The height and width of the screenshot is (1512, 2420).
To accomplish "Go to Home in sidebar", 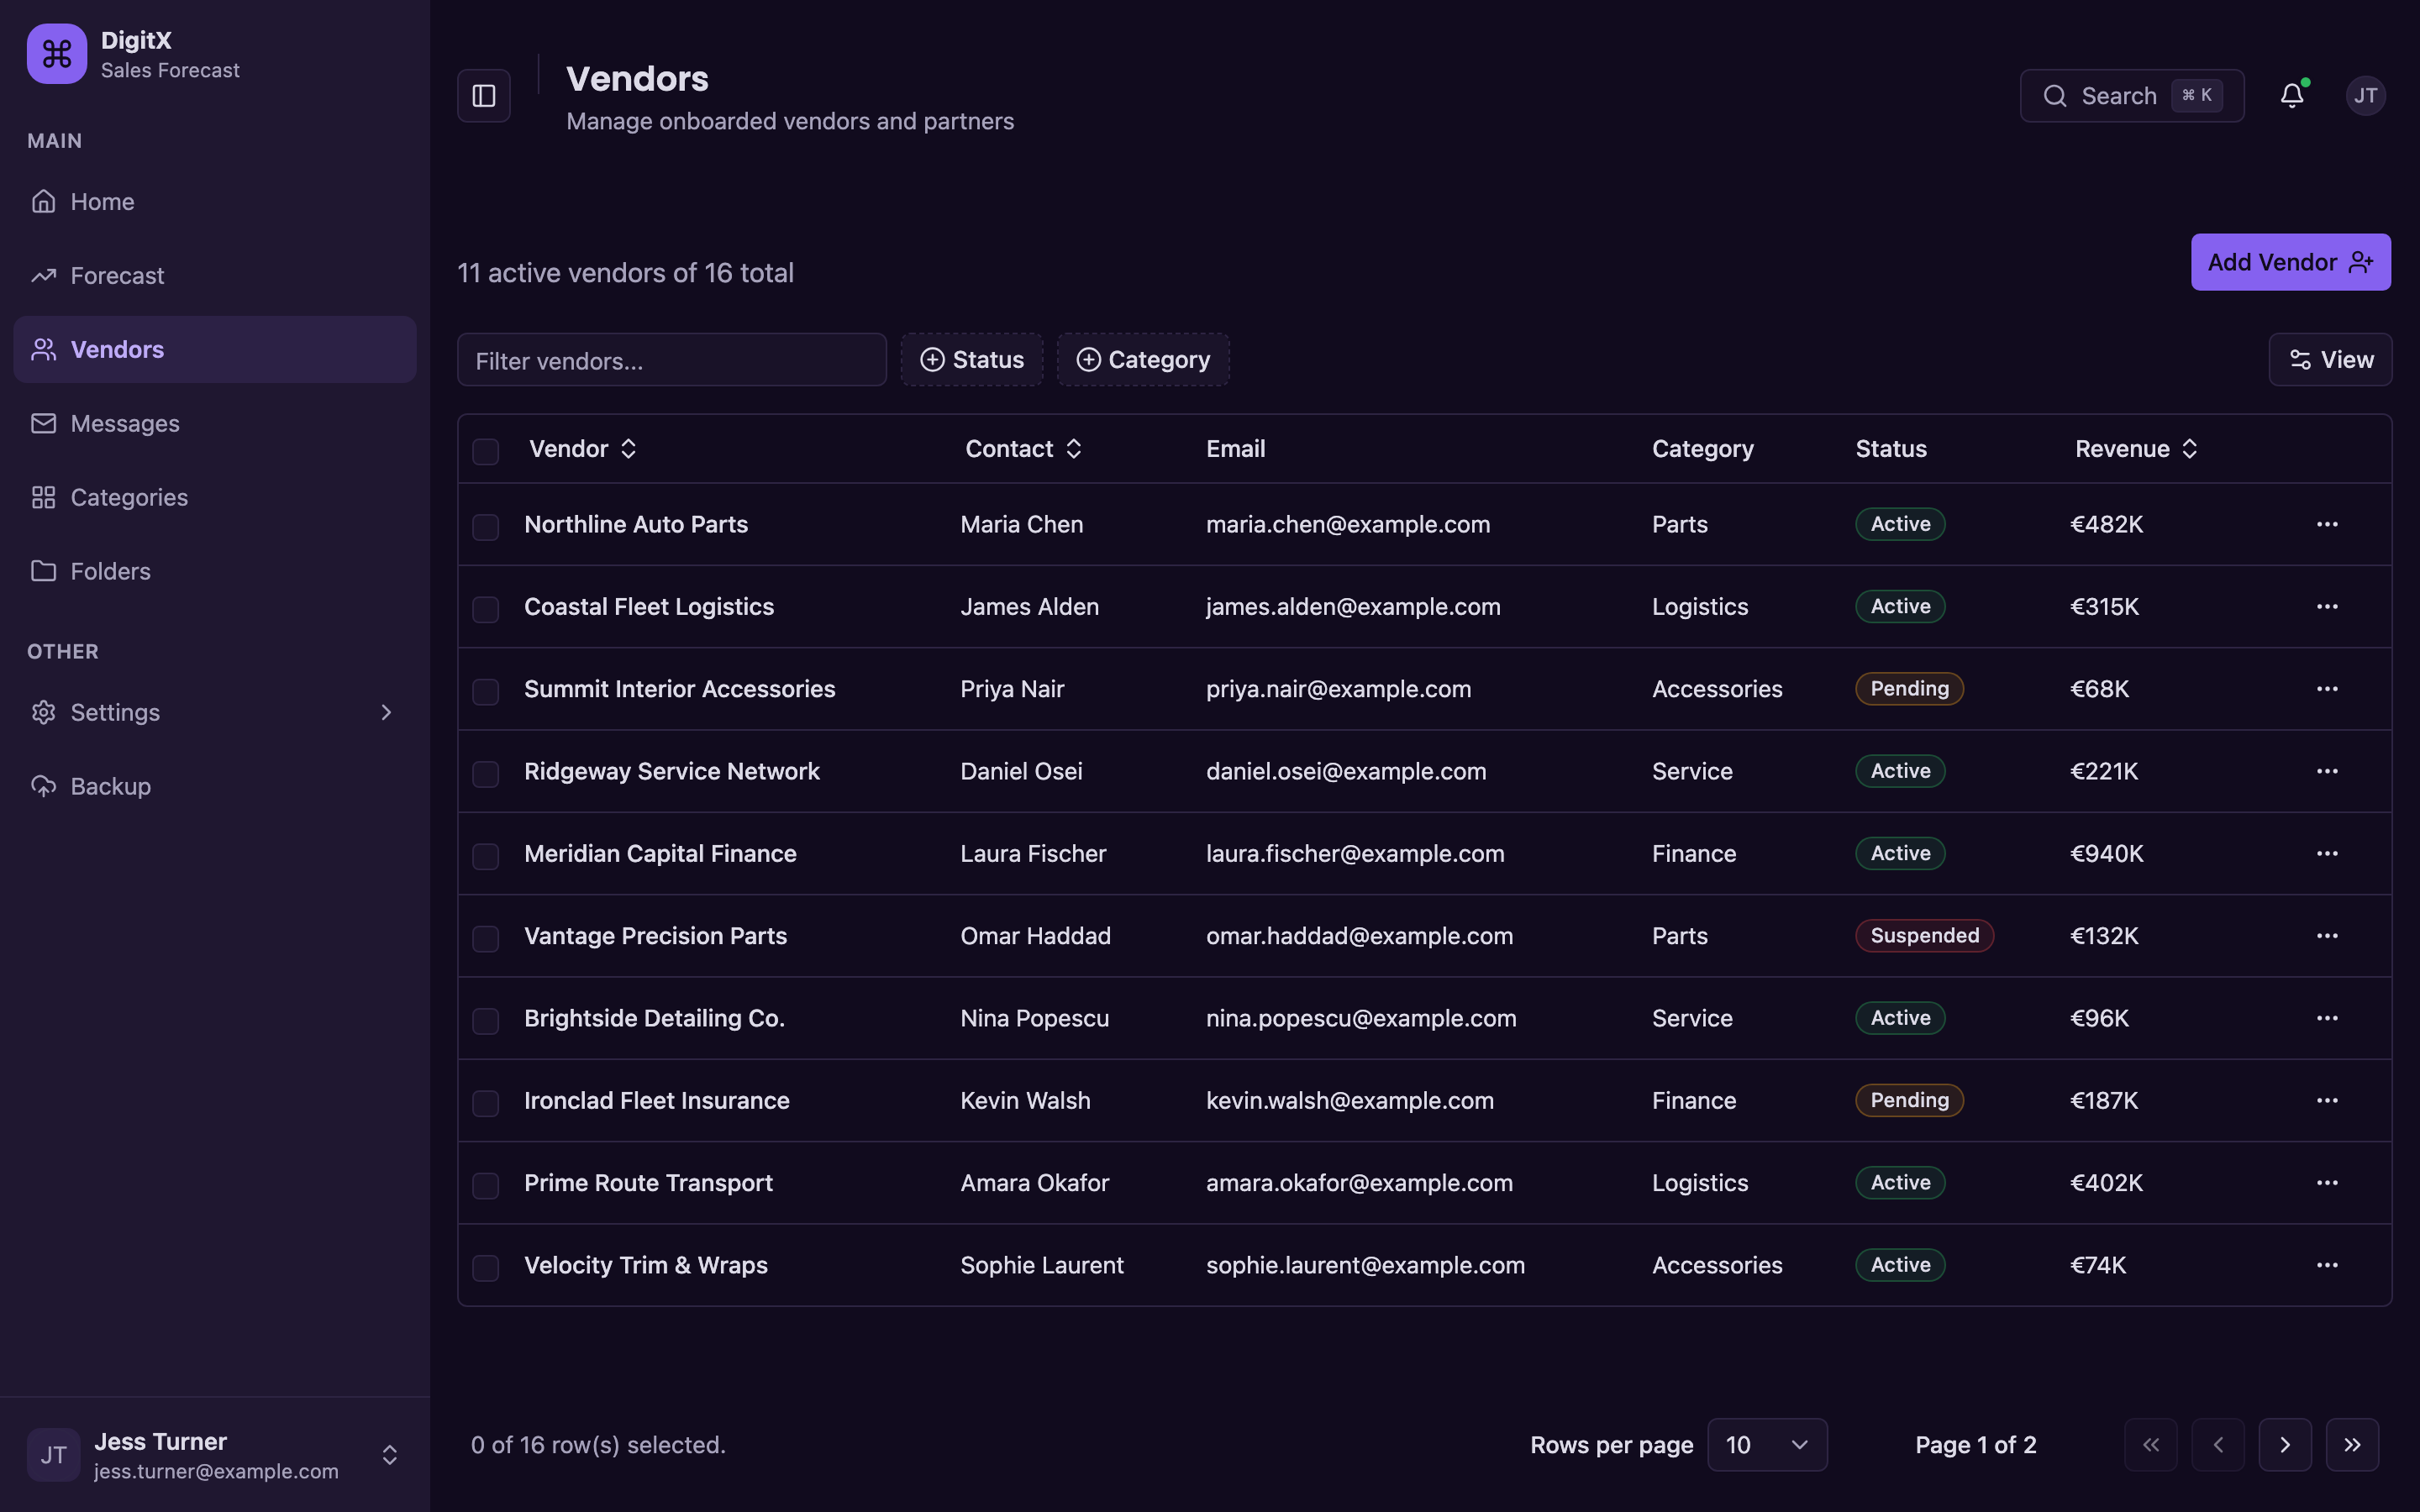I will coord(215,202).
